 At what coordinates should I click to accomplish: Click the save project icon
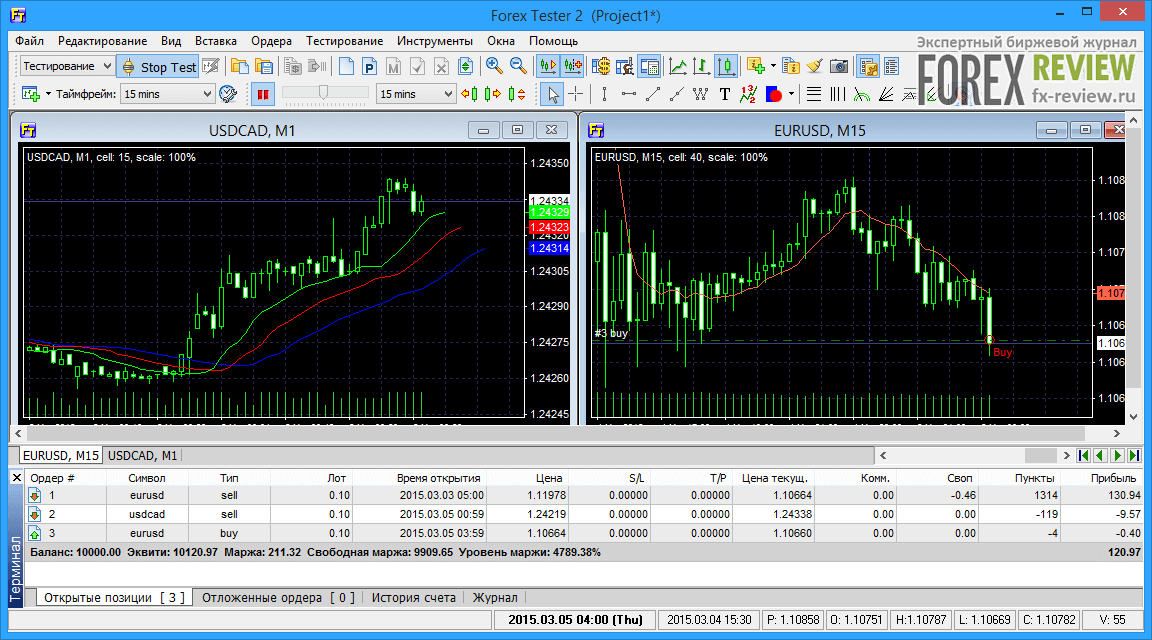[264, 67]
